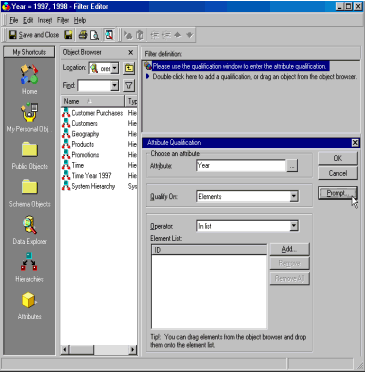
Task: Click the Remove button
Action: tap(289, 263)
